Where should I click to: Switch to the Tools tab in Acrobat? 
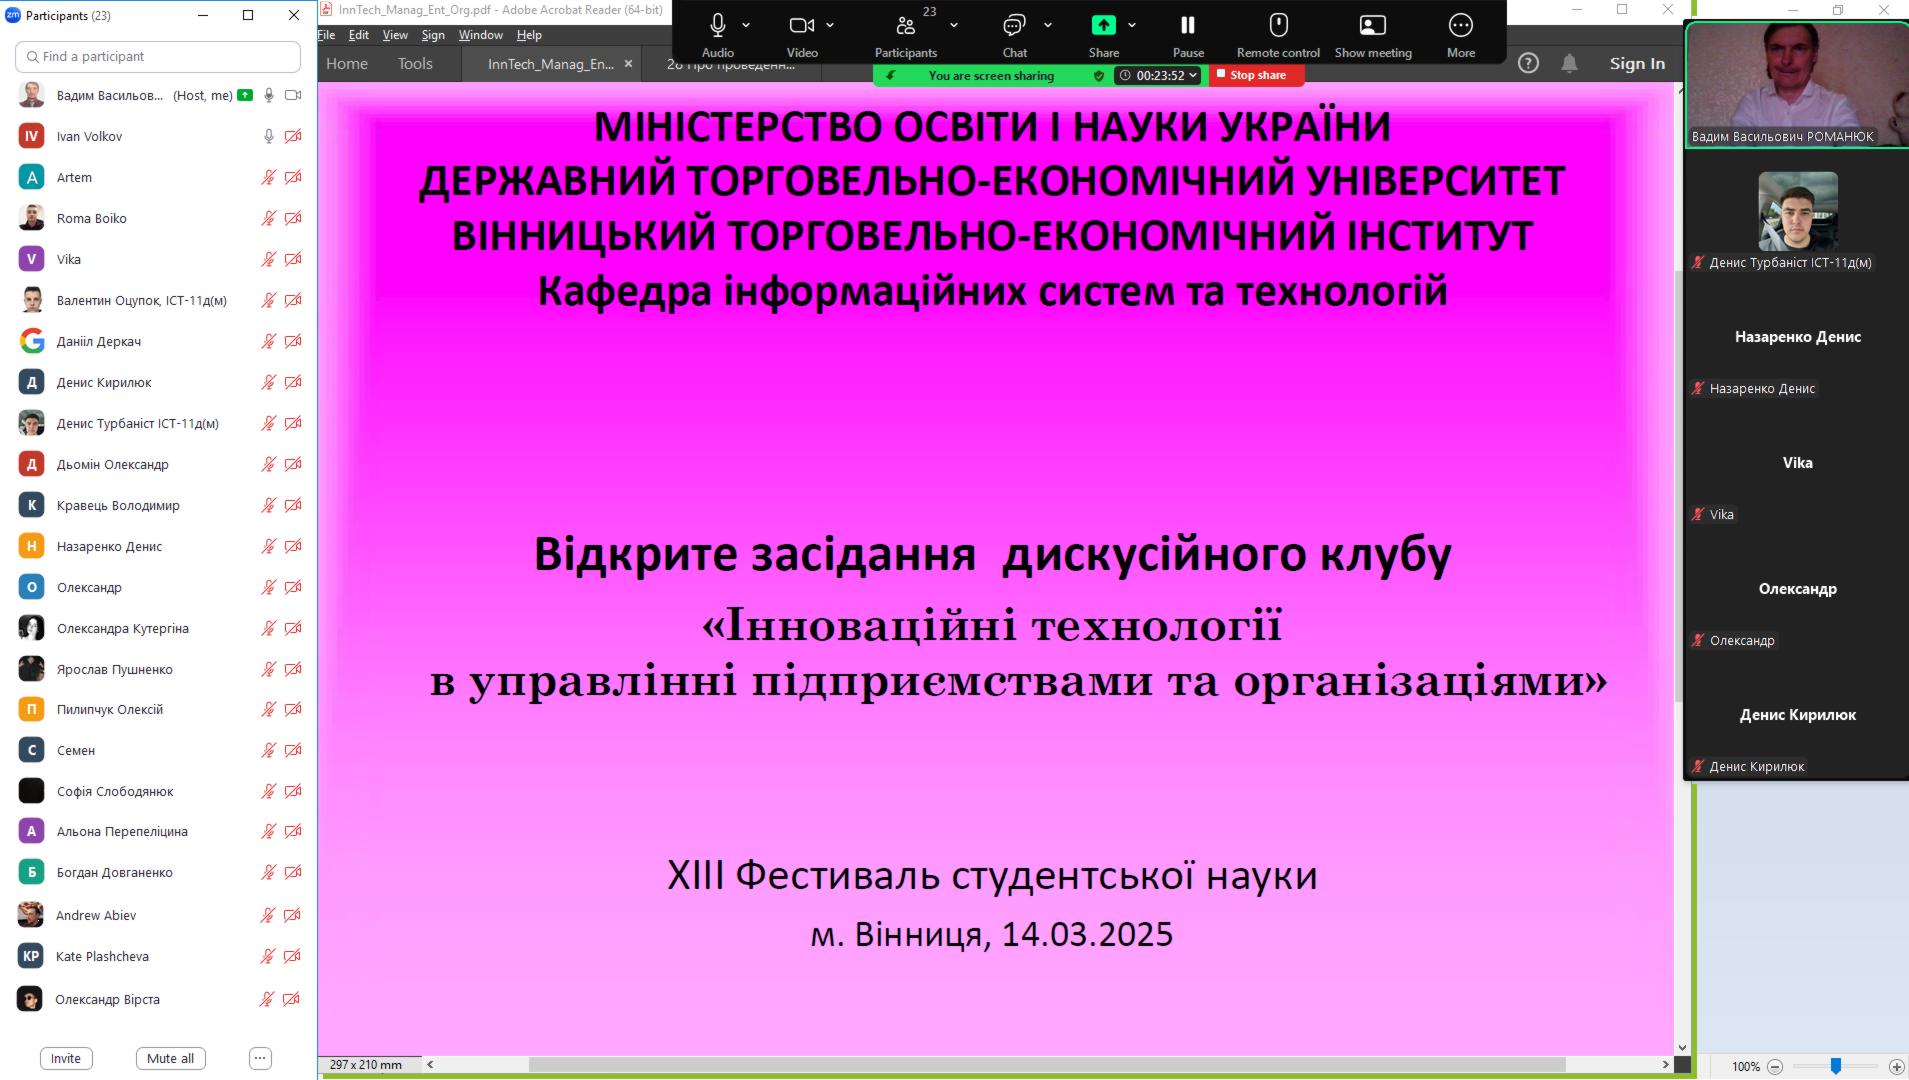tap(415, 64)
